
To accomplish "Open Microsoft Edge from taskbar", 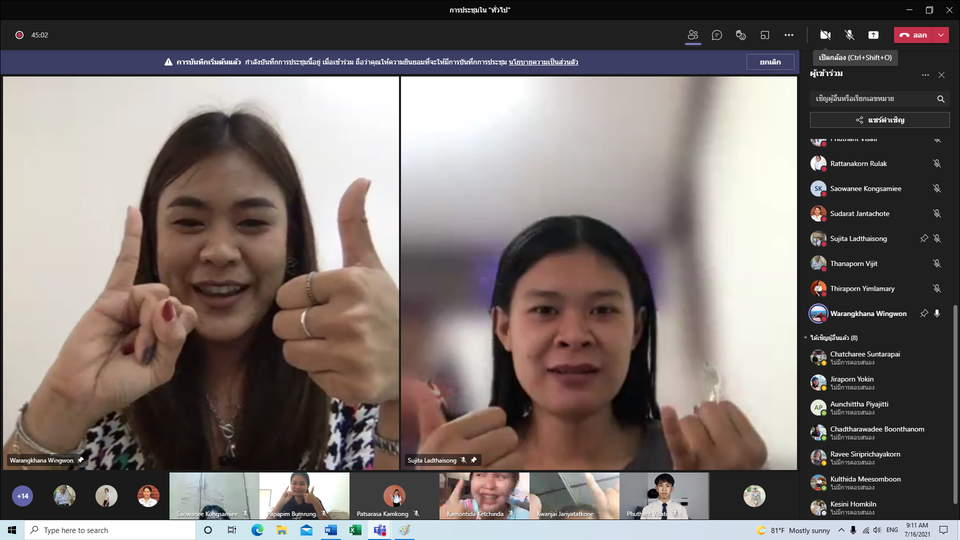I will click(x=257, y=530).
